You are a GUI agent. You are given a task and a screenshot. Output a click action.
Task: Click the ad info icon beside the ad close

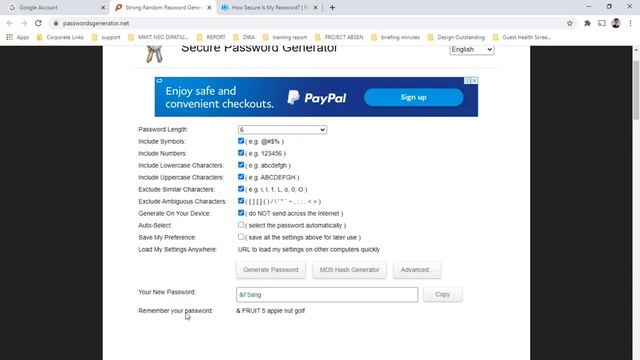[x=467, y=80]
